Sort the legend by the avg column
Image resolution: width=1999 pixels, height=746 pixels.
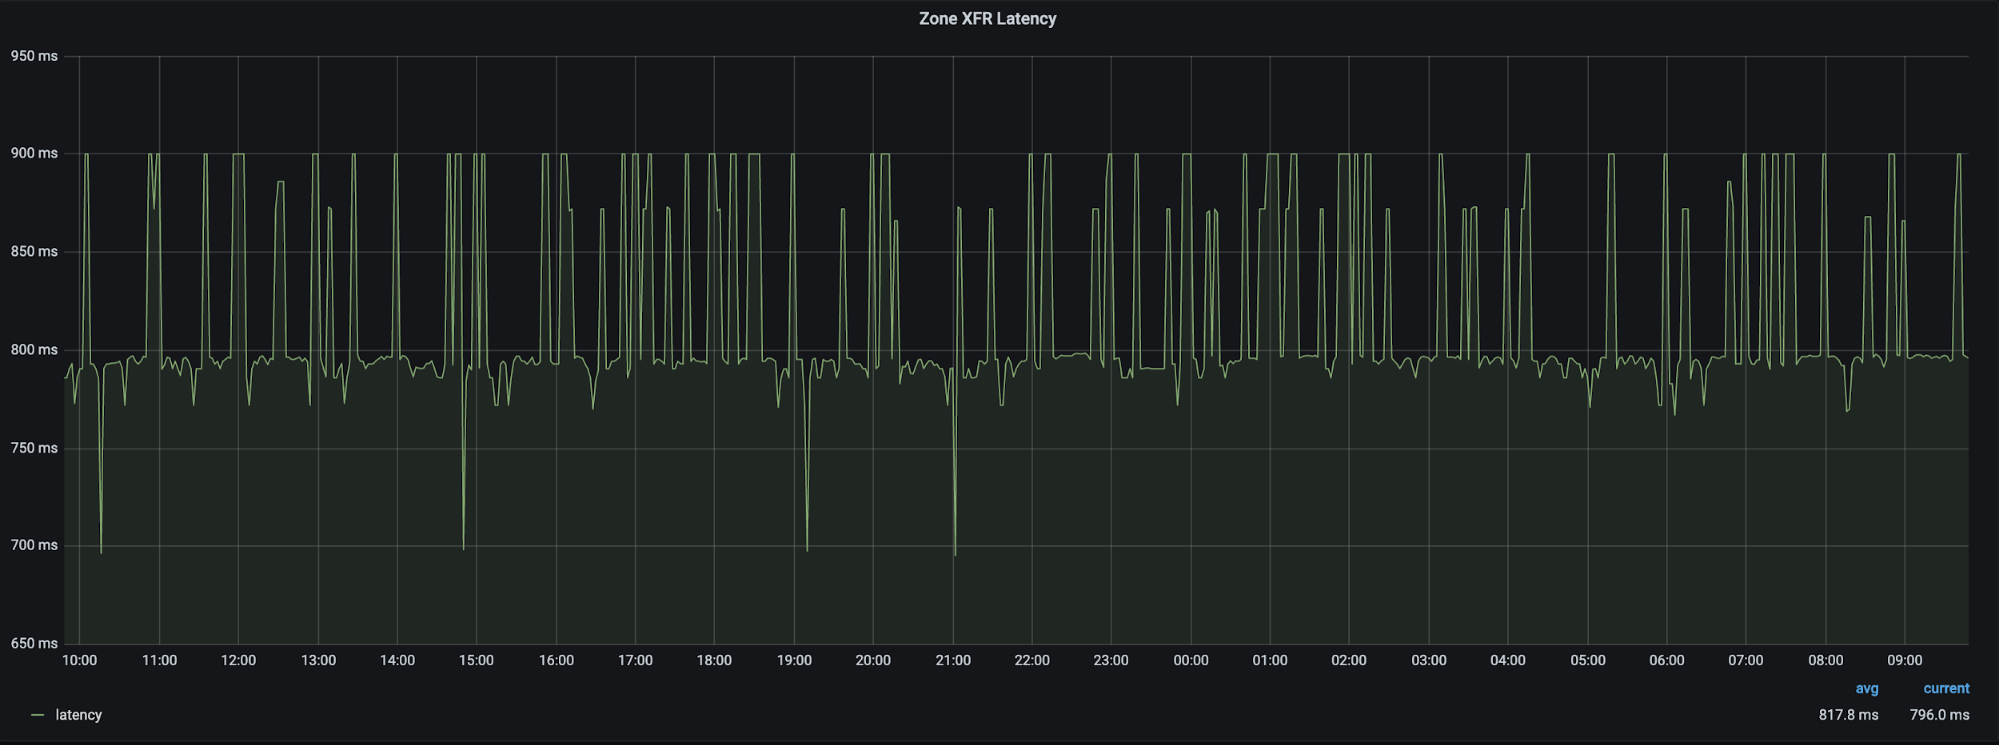pos(1866,688)
